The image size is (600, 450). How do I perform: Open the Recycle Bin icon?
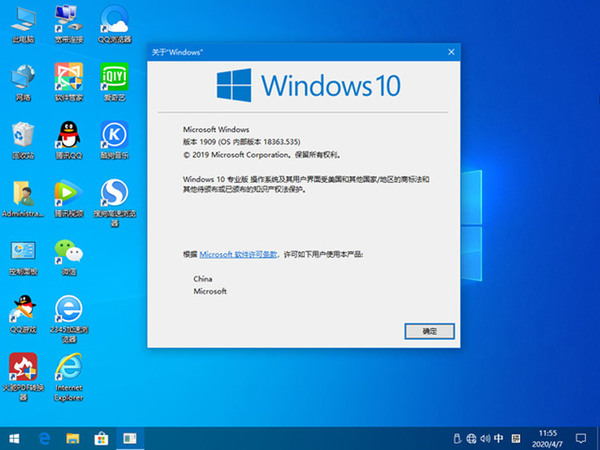pyautogui.click(x=22, y=136)
